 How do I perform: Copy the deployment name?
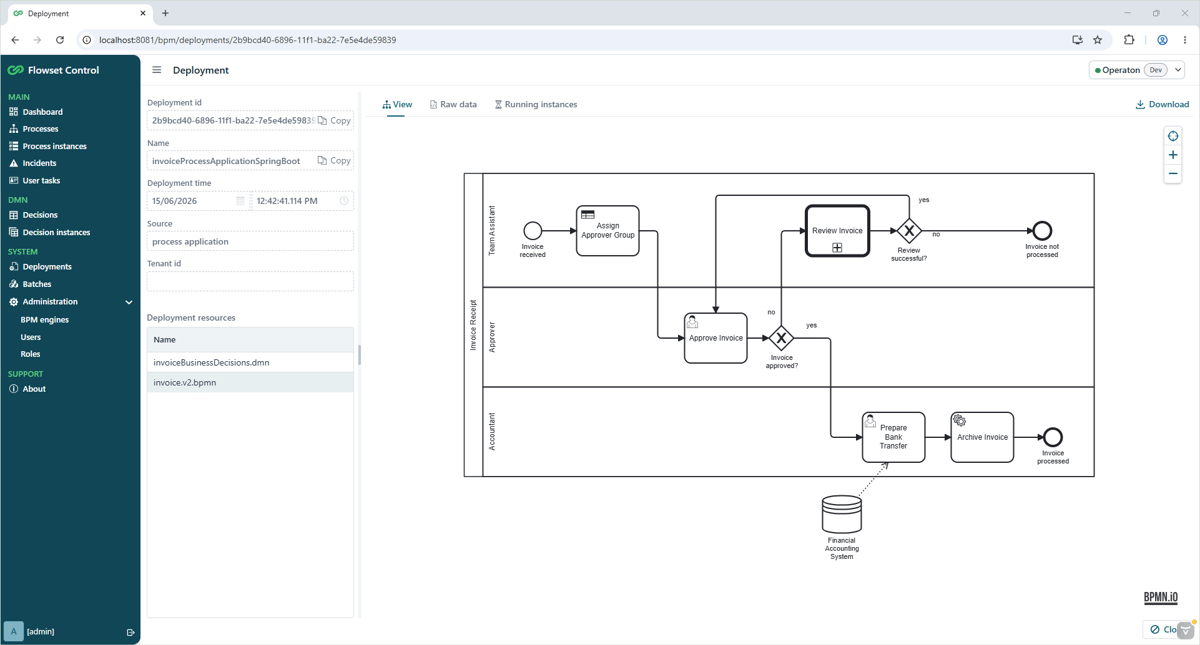pos(335,160)
